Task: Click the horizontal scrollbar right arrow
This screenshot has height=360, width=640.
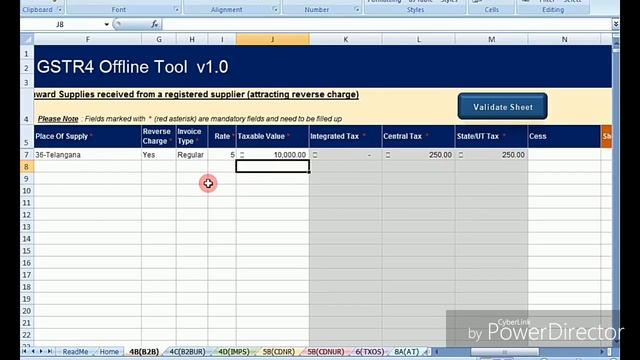Action: 602,351
